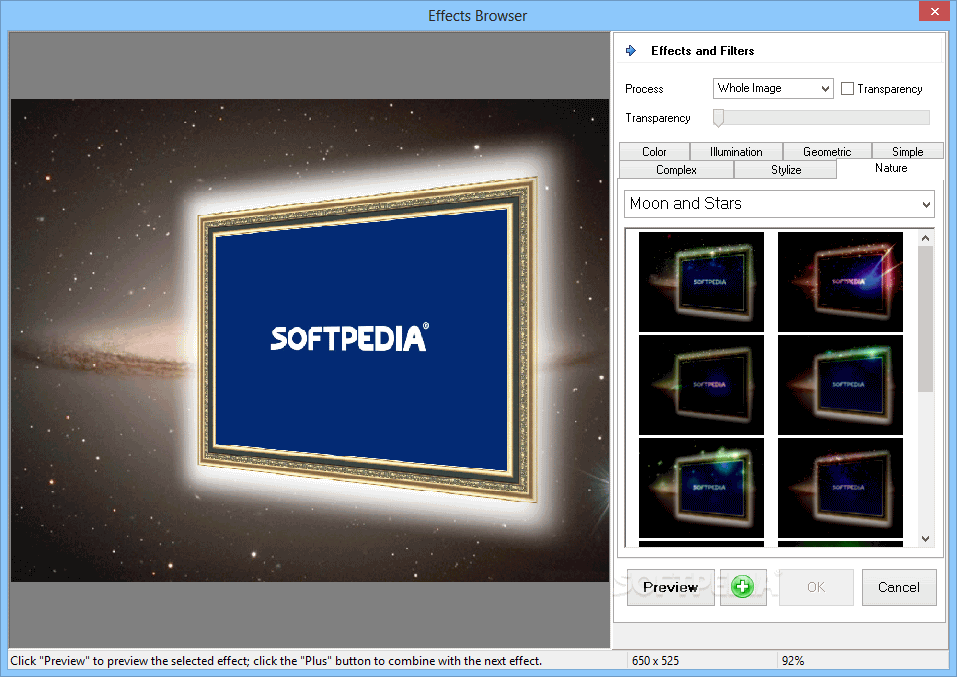Open the Moon and Stars effect dropdown
This screenshot has height=677, width=957.
[779, 204]
